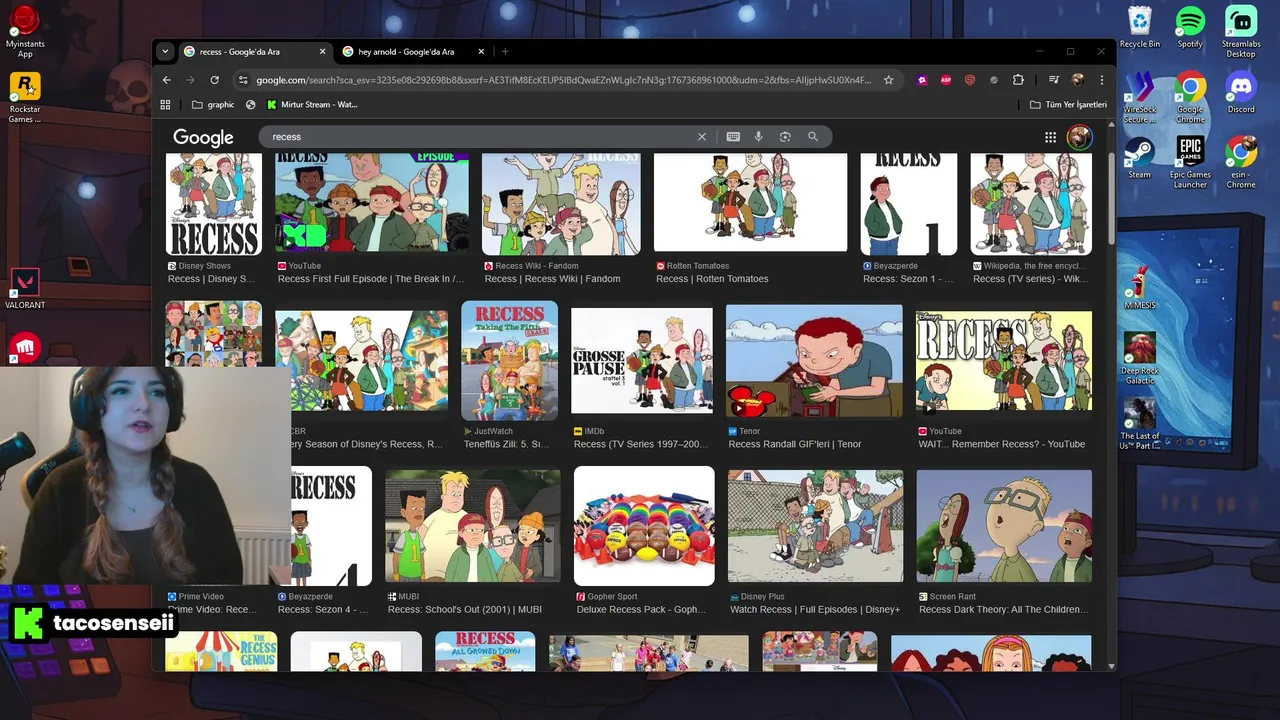Open 'Watch Recess | Full Episodes | Disney+' link
The image size is (1280, 720).
coord(815,609)
